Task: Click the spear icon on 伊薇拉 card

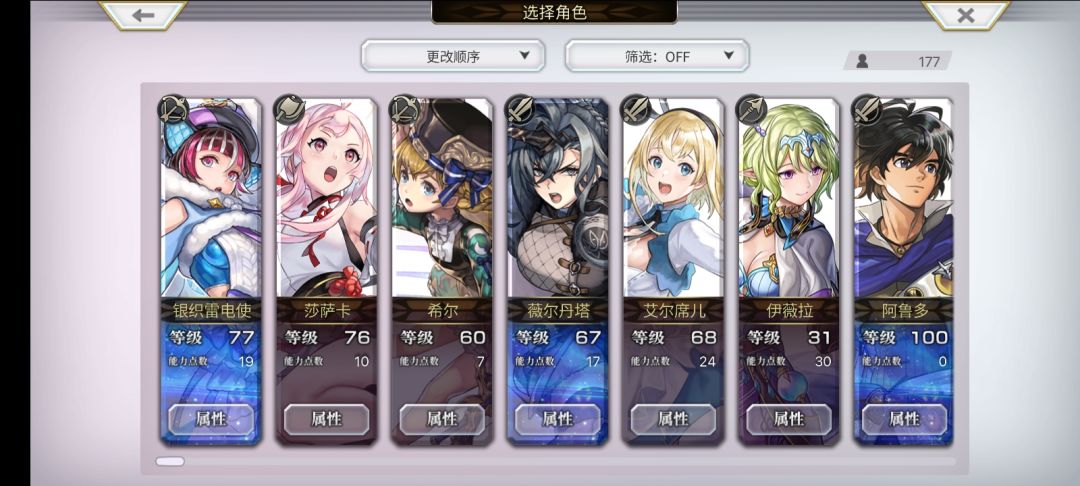Action: click(x=751, y=109)
